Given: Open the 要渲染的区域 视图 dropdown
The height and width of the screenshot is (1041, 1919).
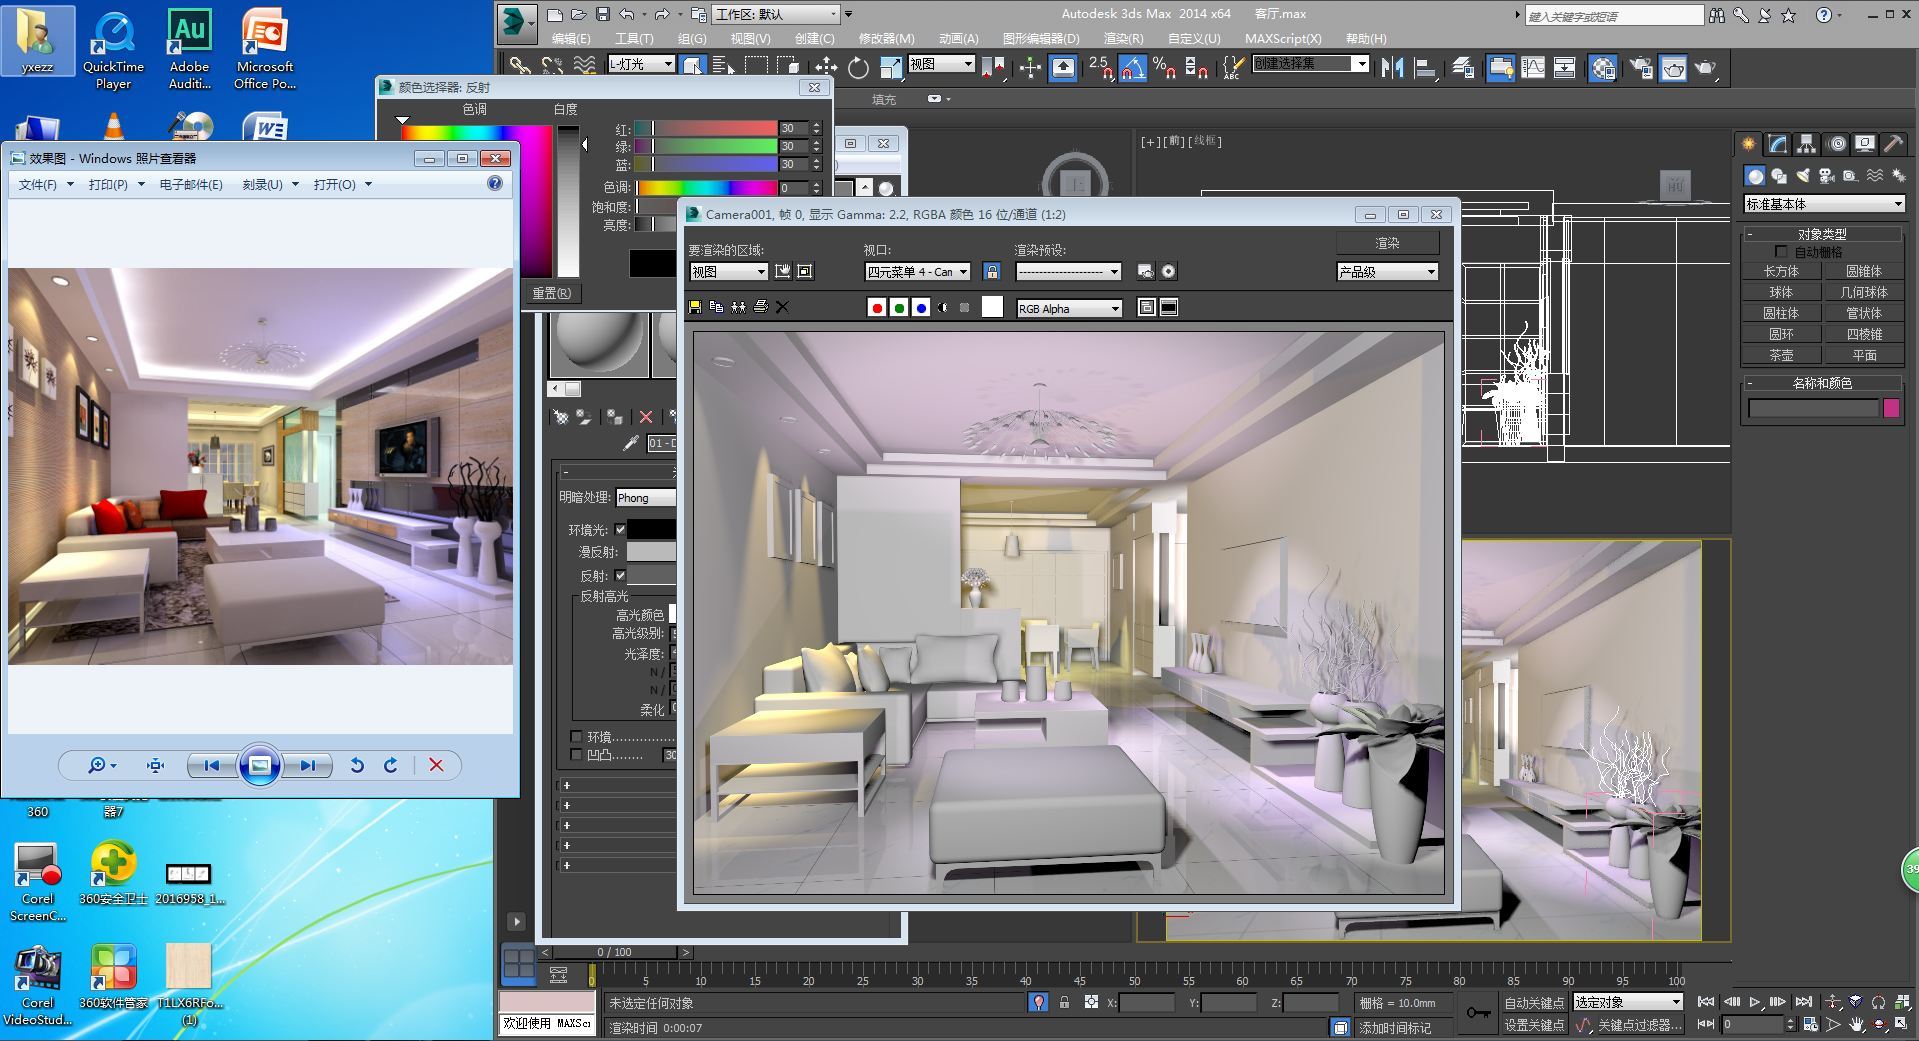Looking at the screenshot, I should (729, 272).
